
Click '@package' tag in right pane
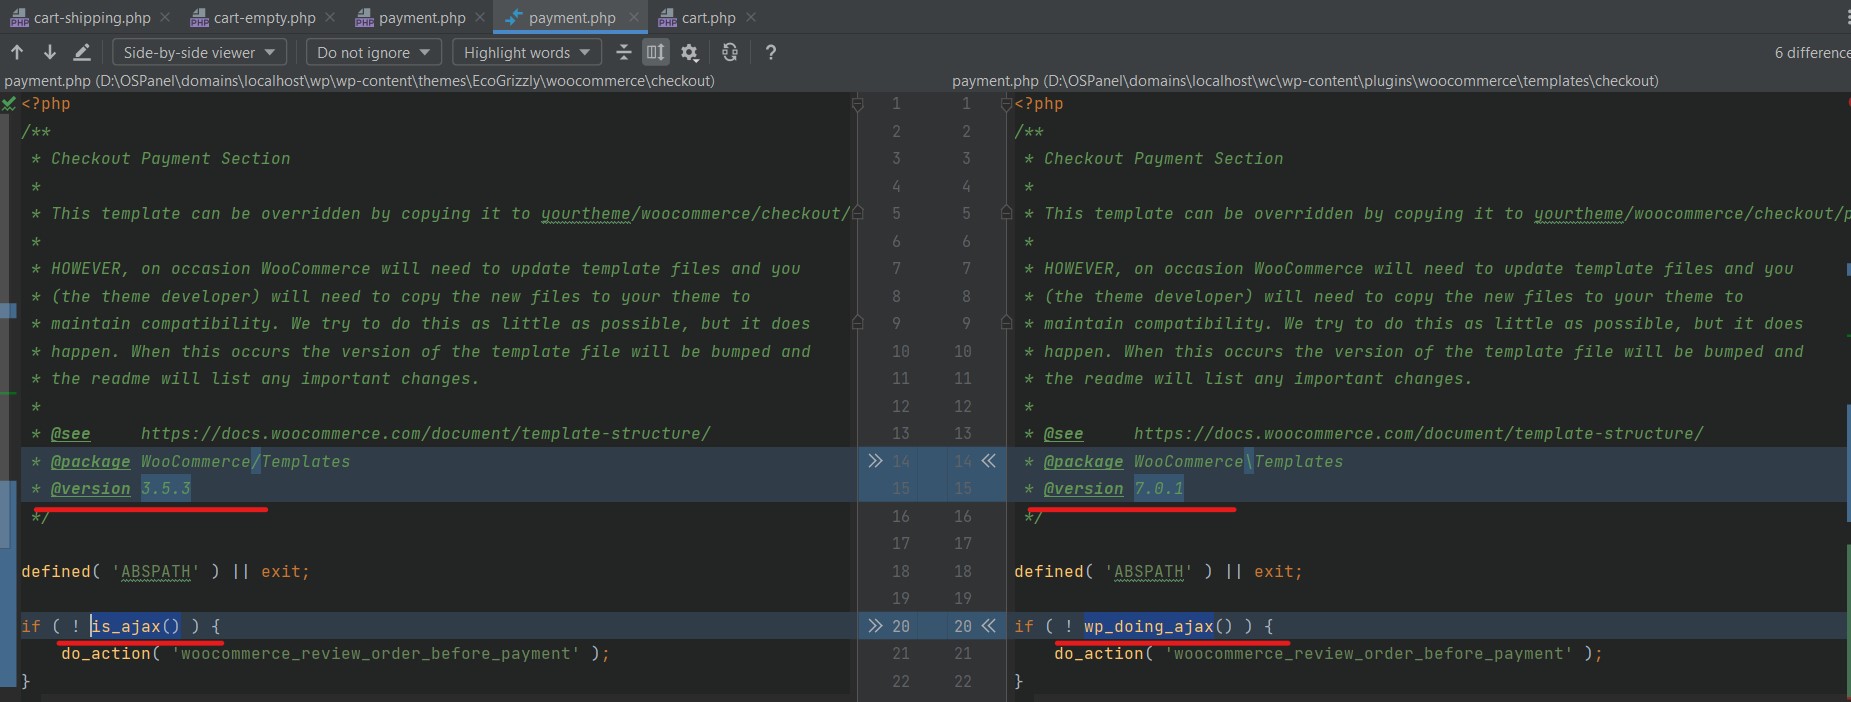[1084, 461]
